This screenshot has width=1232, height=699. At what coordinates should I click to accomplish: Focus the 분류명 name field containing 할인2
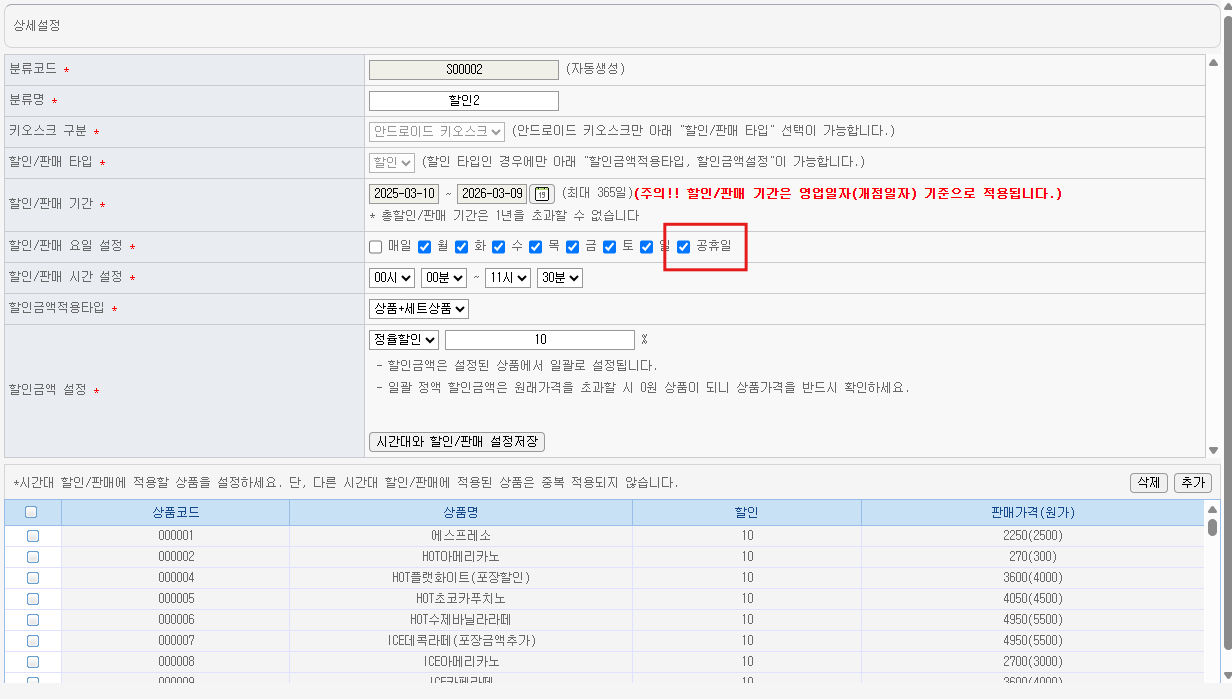click(463, 101)
